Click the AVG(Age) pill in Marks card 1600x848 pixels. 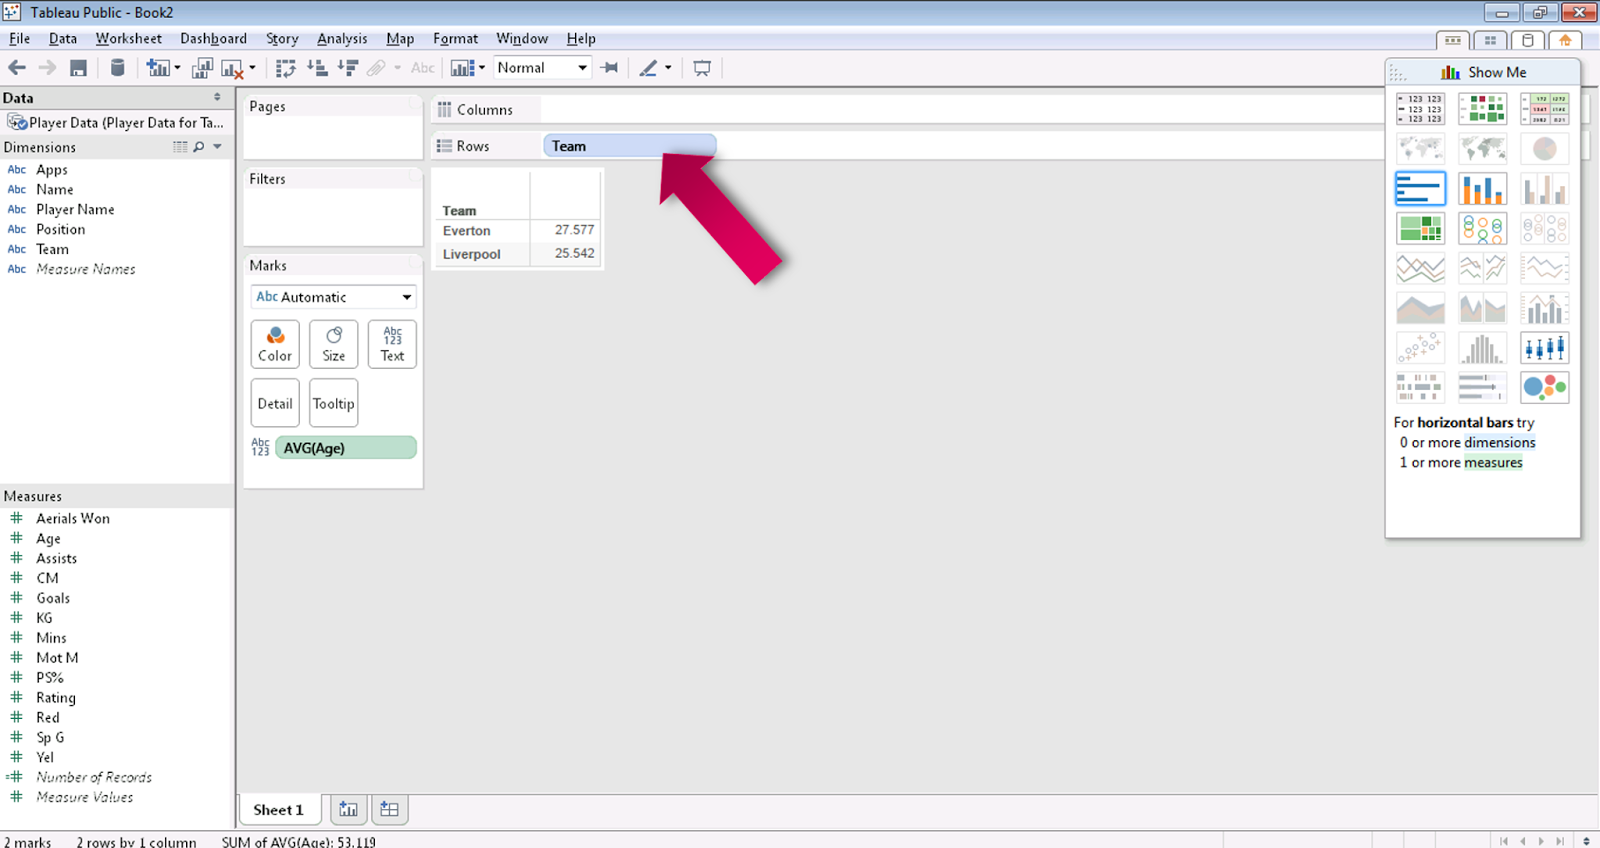(345, 447)
